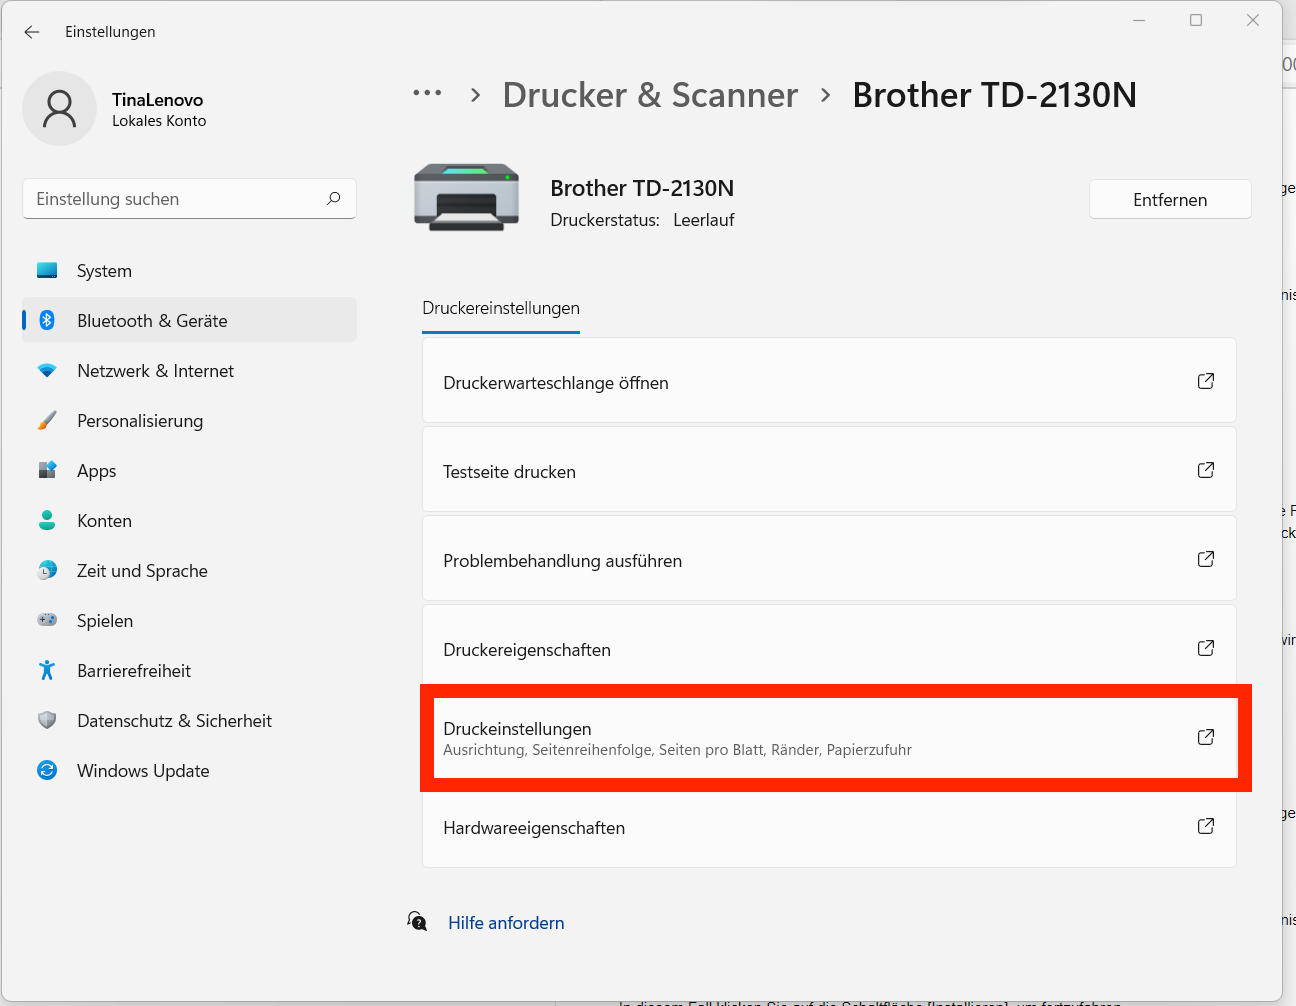
Task: Open Hilfe anfordern link
Action: pyautogui.click(x=506, y=923)
